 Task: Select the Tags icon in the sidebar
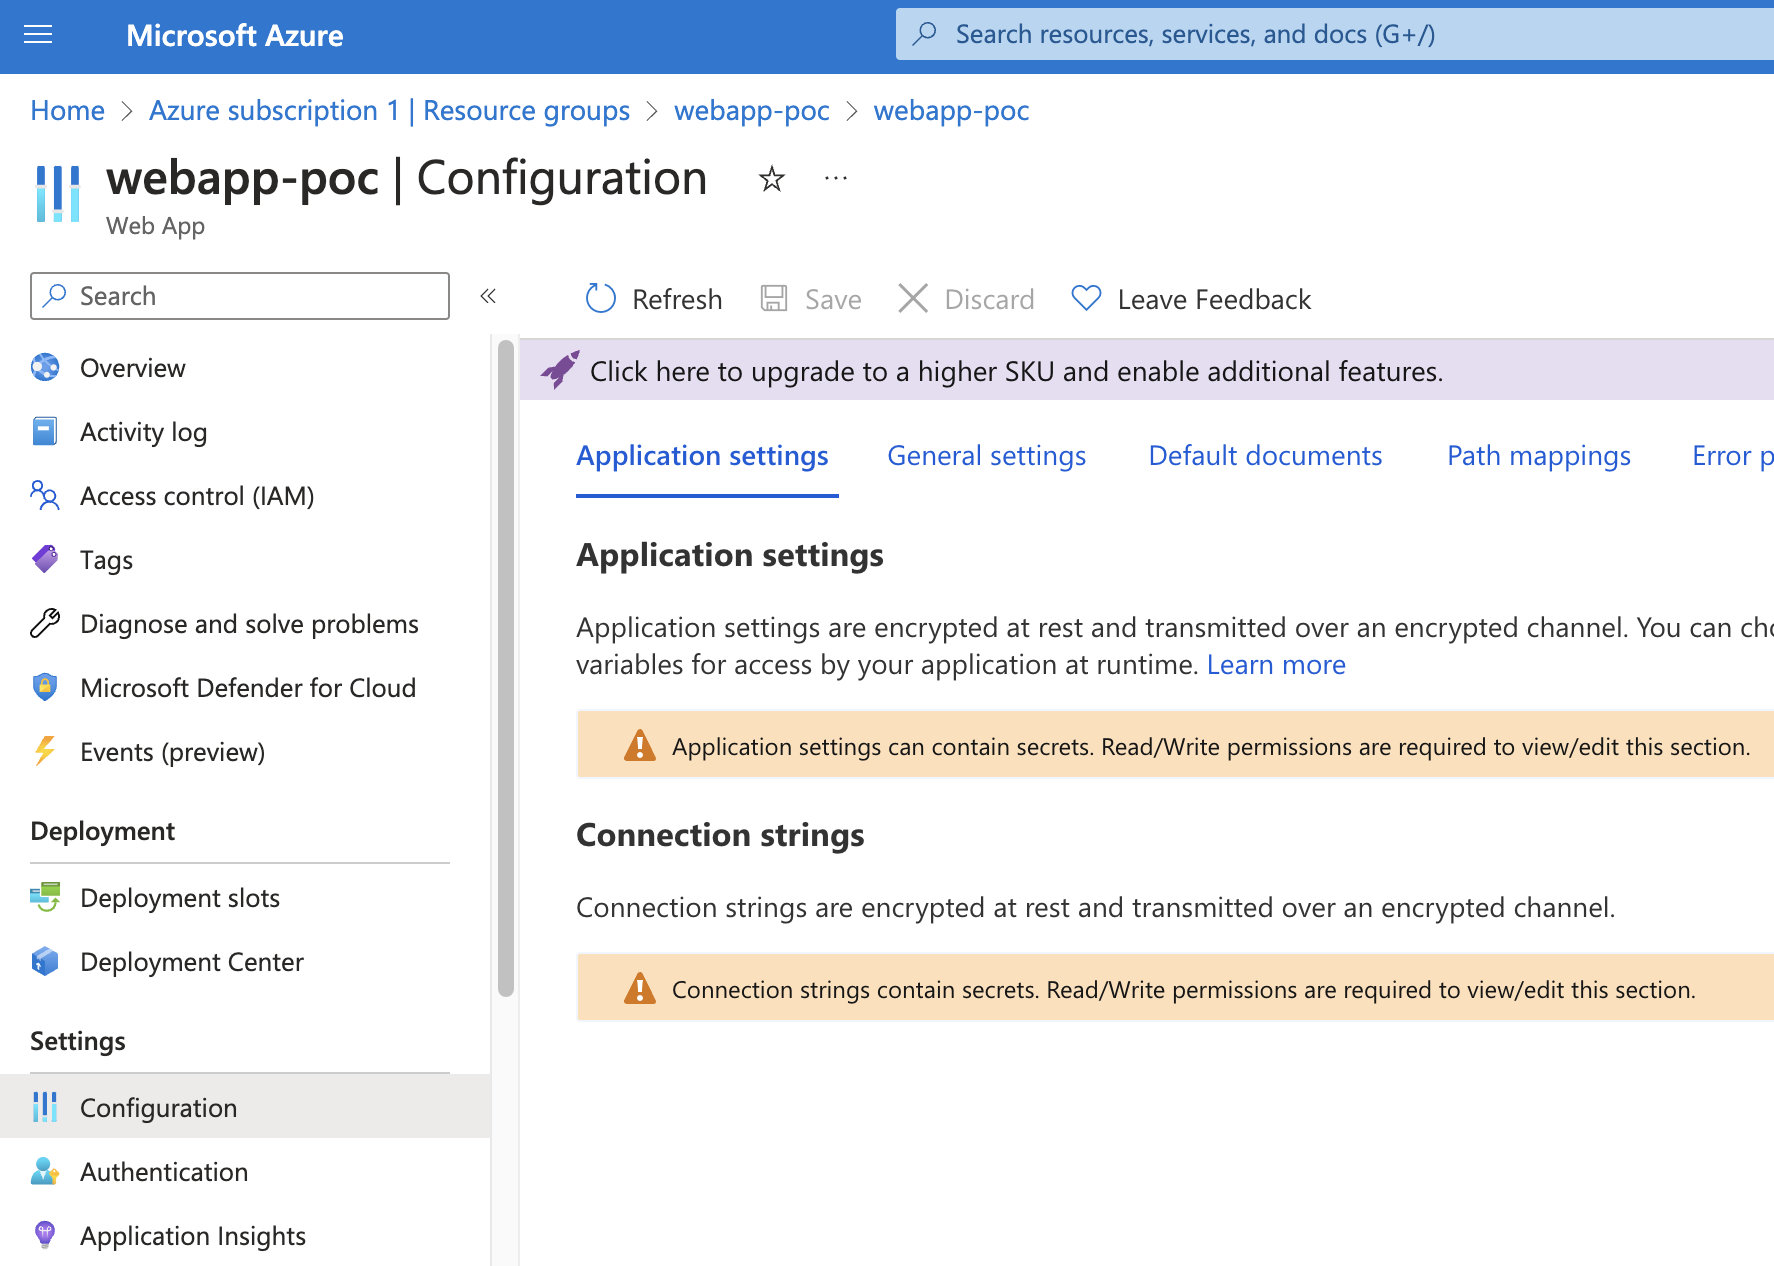pos(45,559)
